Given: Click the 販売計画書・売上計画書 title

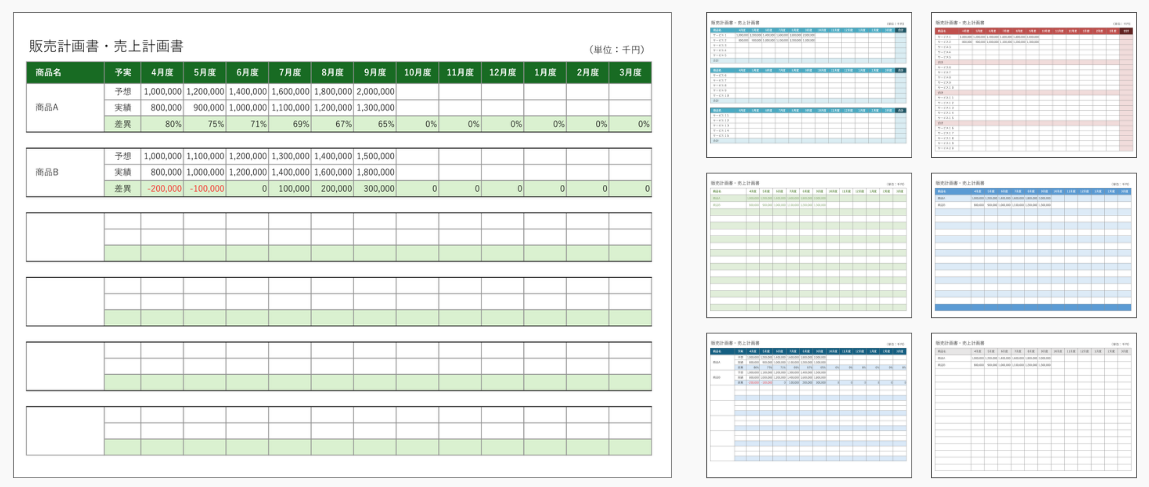Looking at the screenshot, I should (x=105, y=46).
